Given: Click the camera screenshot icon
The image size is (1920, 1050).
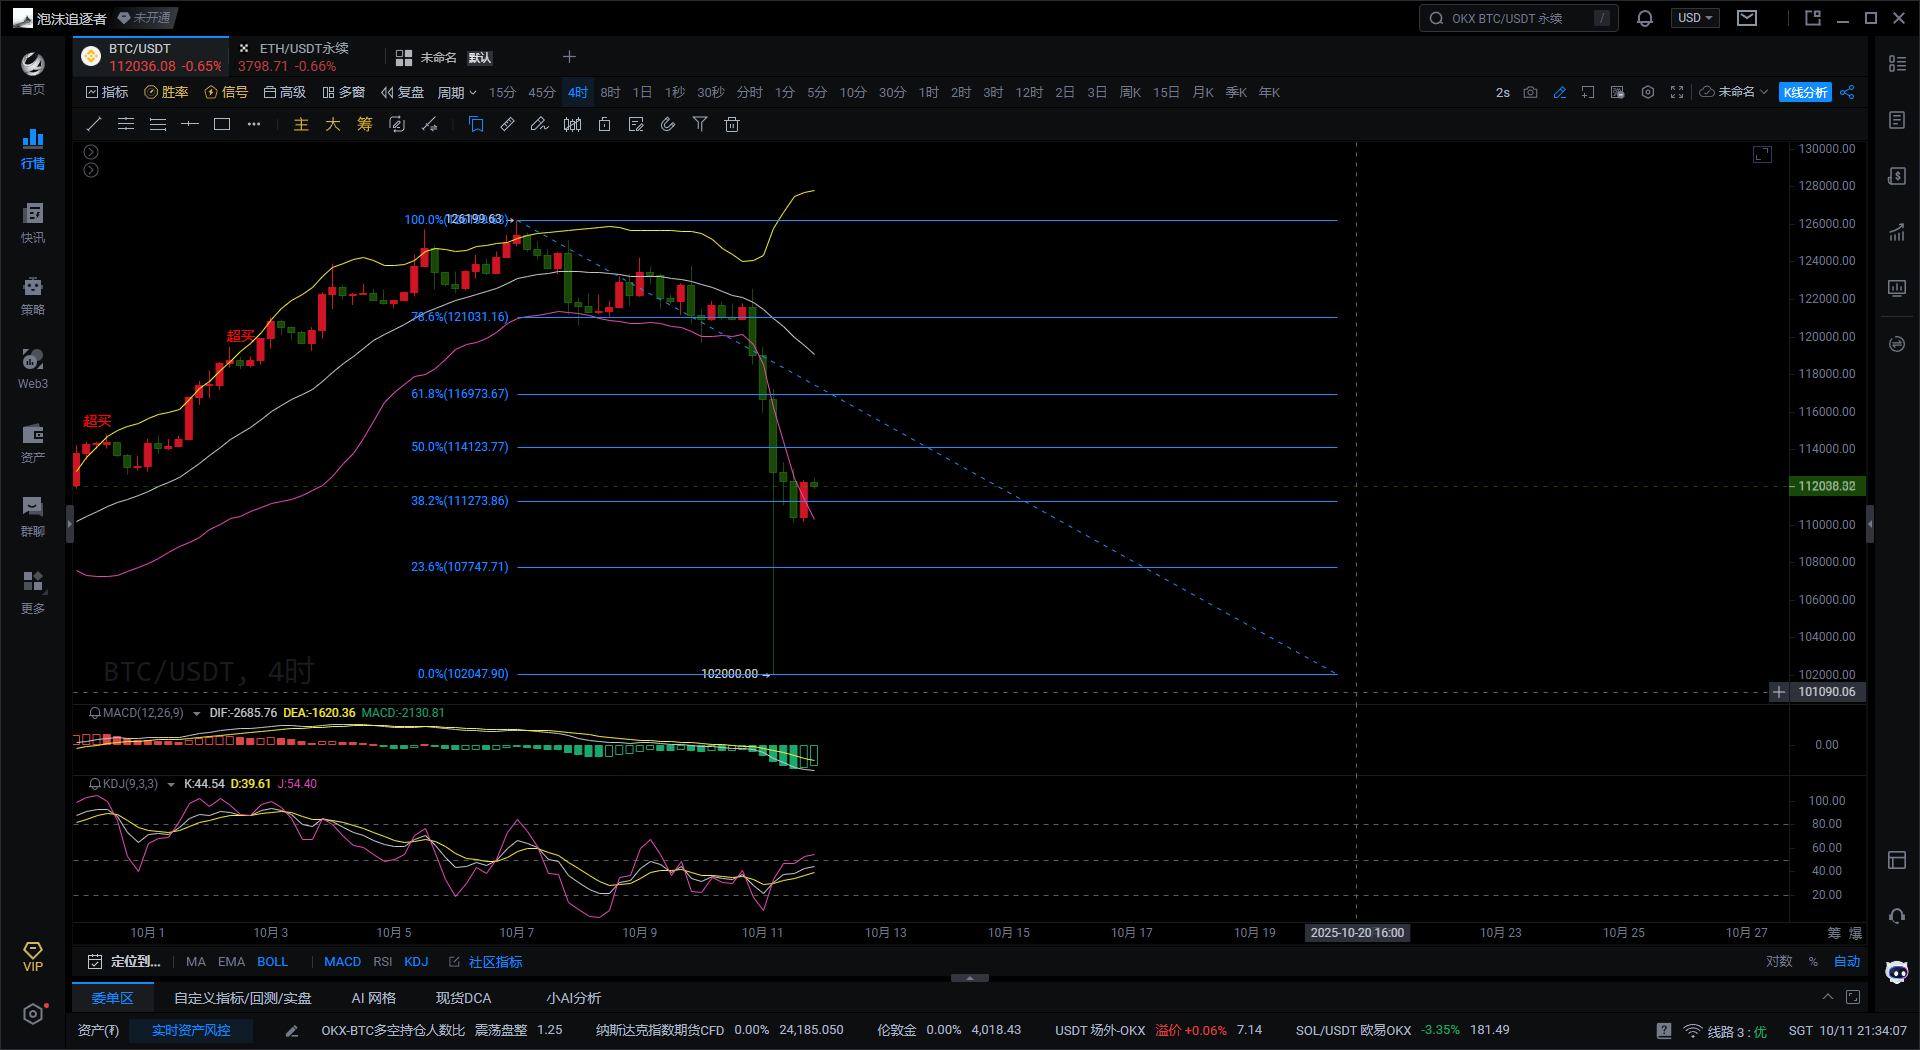Looking at the screenshot, I should coord(1530,92).
